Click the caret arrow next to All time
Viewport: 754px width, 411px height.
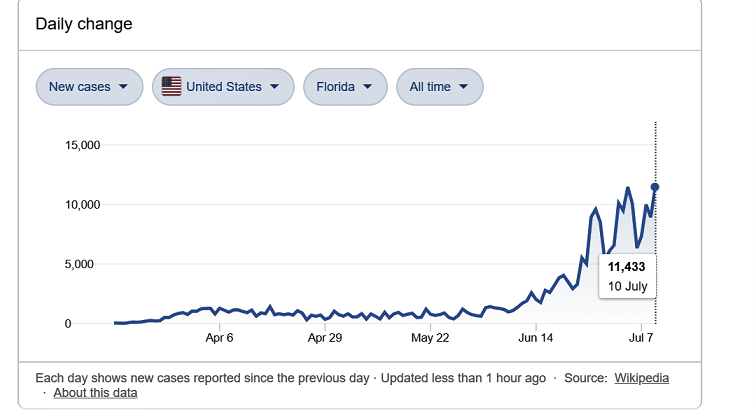tap(464, 87)
